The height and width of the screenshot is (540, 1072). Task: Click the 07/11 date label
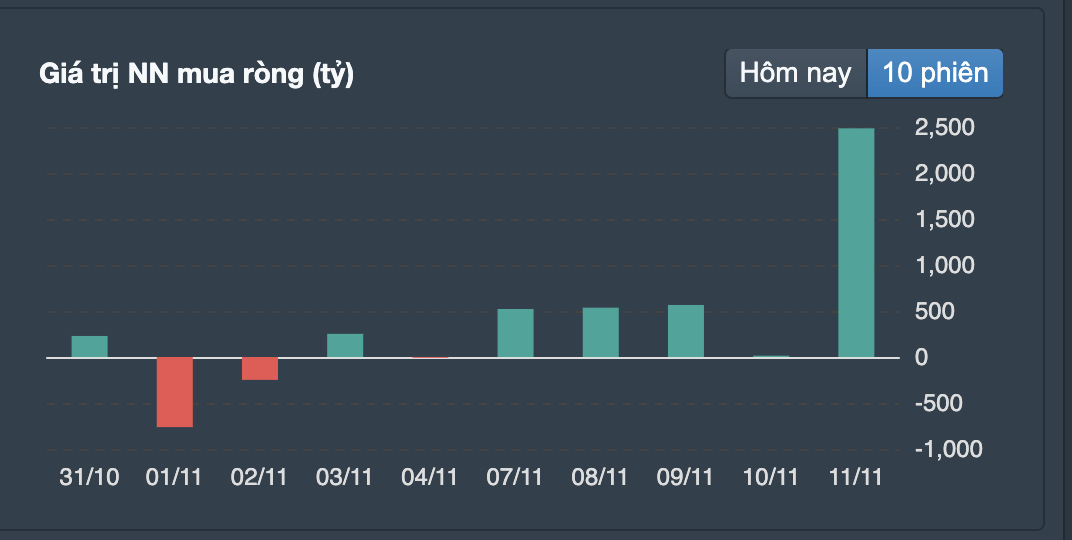point(515,477)
